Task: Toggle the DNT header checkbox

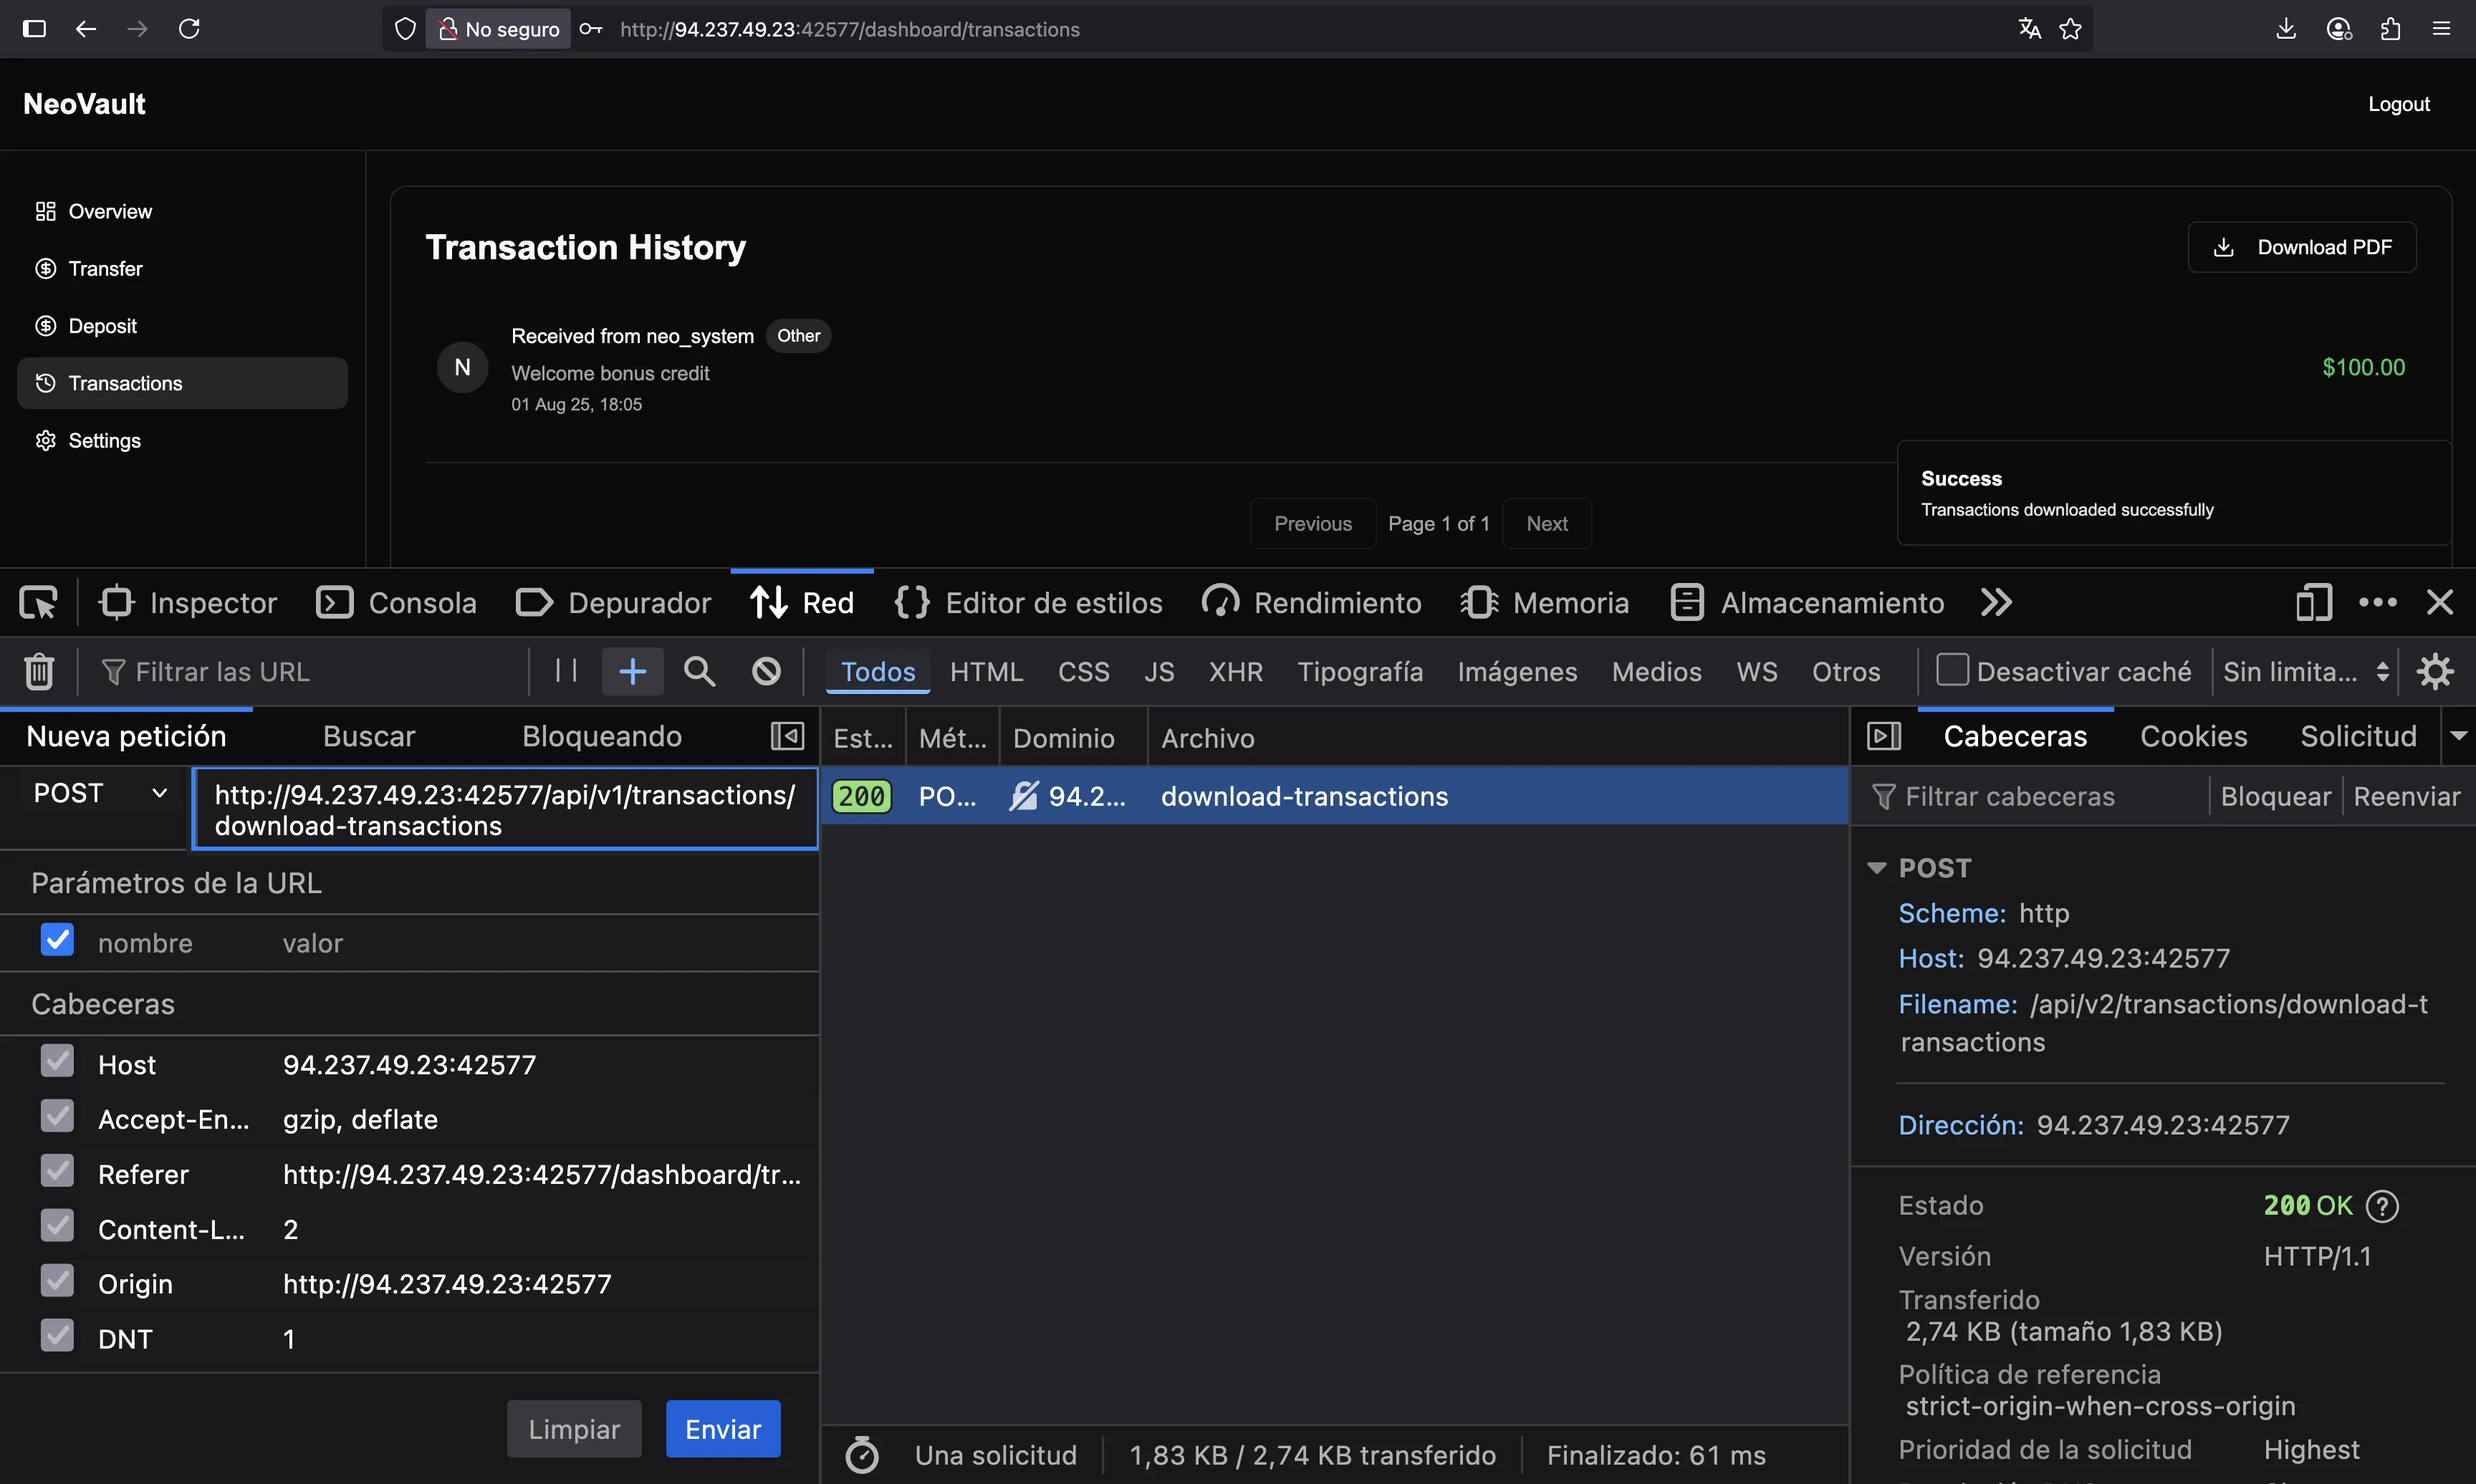Action: (57, 1335)
